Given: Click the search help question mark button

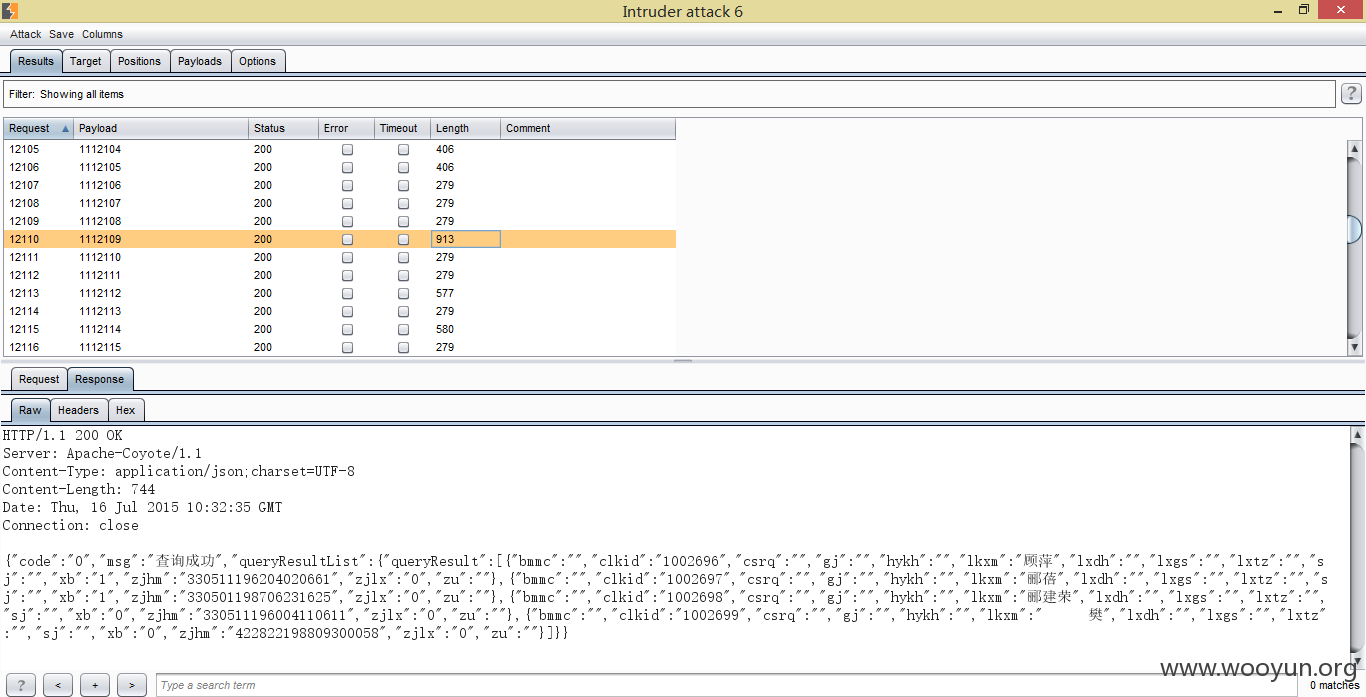Looking at the screenshot, I should pos(21,685).
